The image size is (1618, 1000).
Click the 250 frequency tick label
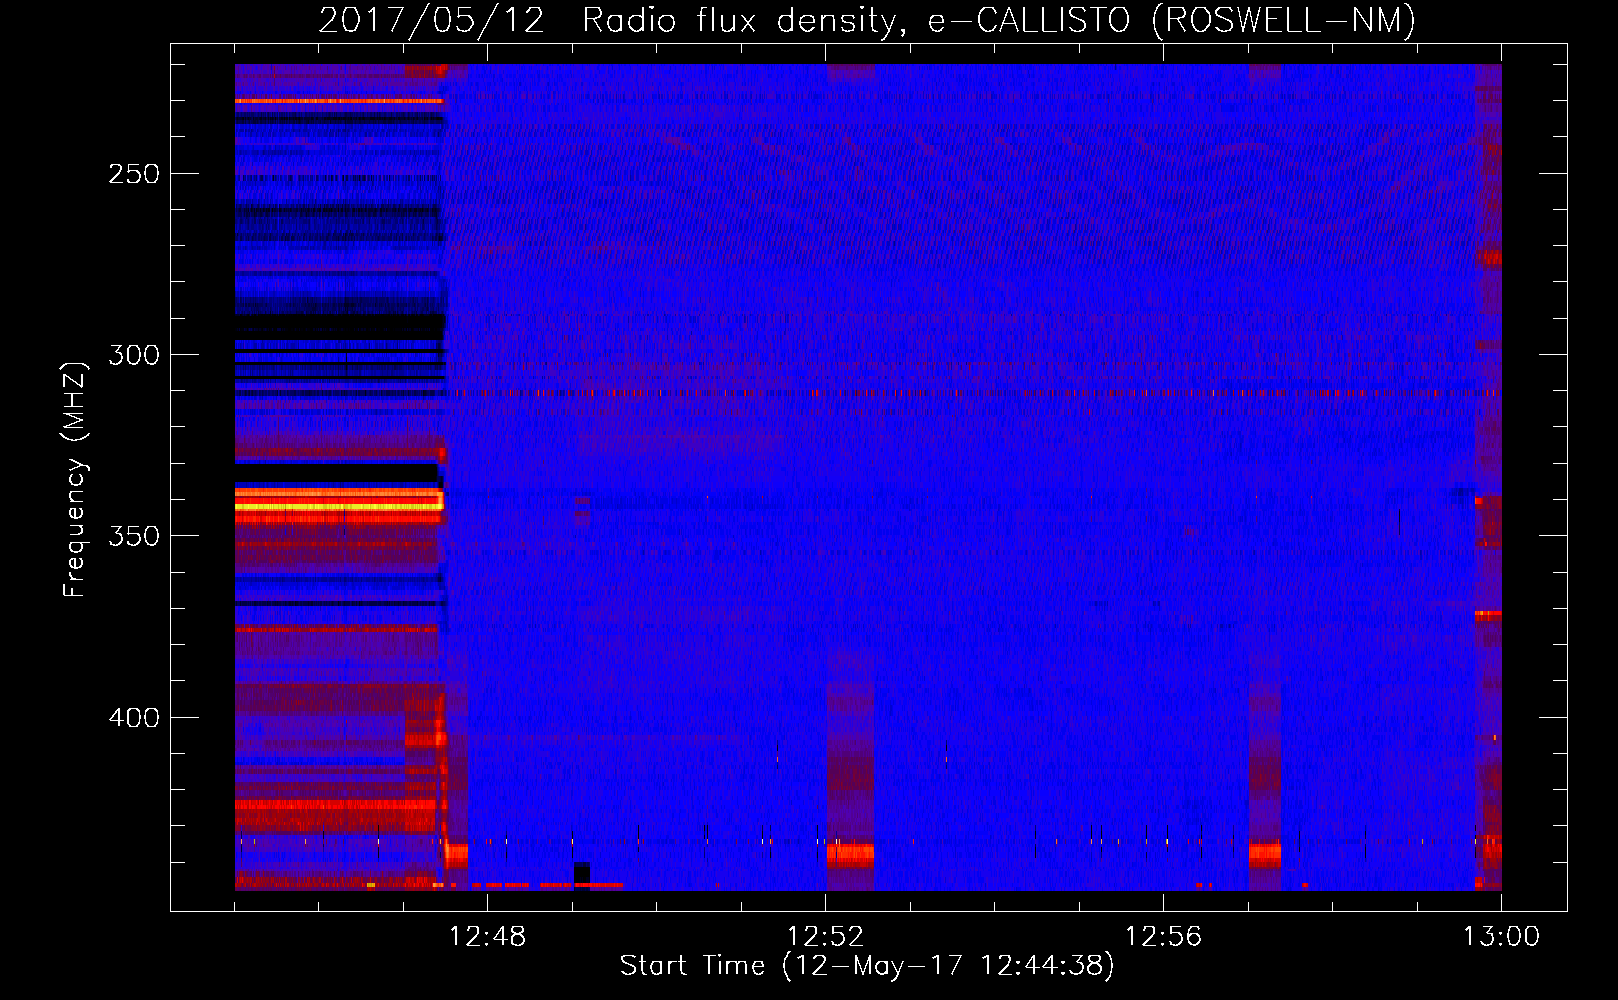pyautogui.click(x=133, y=174)
